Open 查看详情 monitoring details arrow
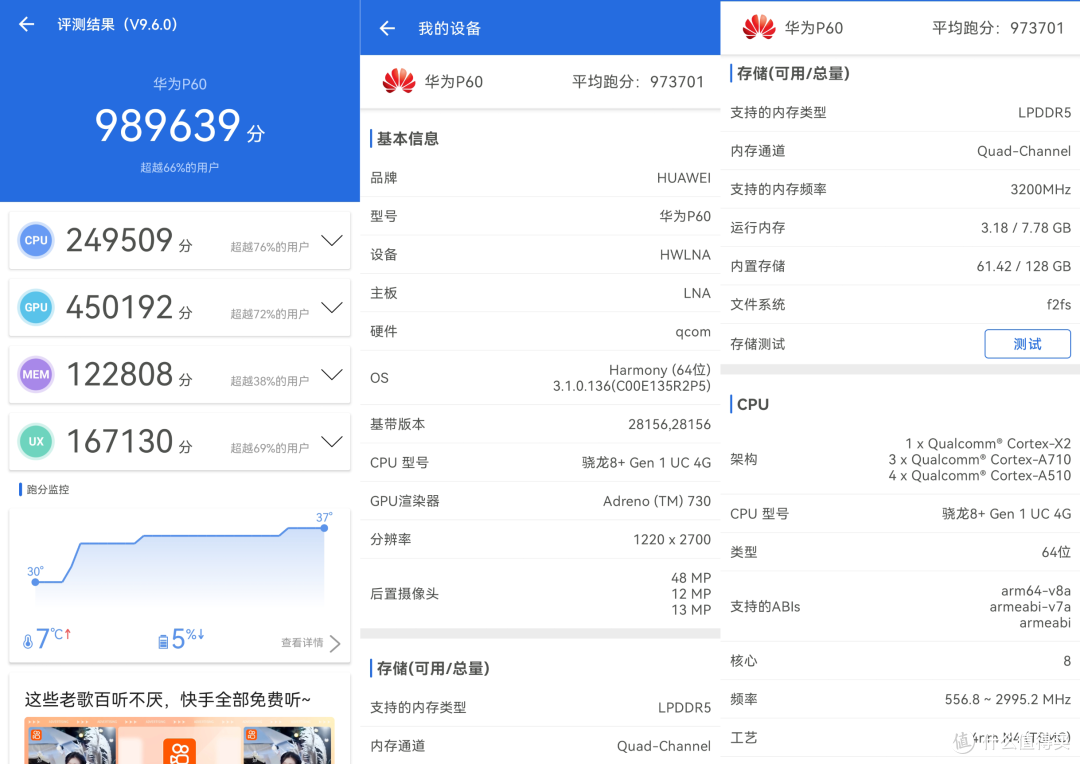Image resolution: width=1080 pixels, height=764 pixels. tap(335, 643)
